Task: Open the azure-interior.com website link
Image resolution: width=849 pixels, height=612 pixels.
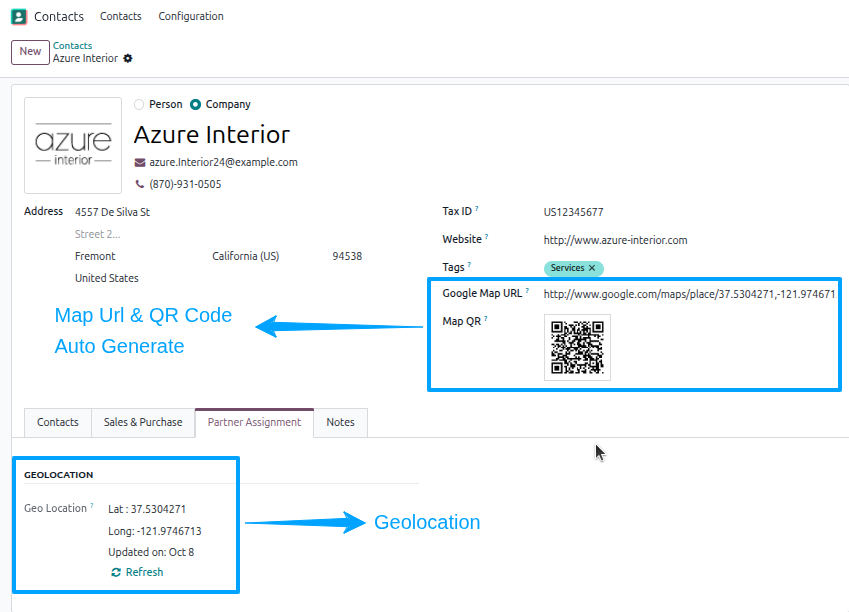Action: 616,240
